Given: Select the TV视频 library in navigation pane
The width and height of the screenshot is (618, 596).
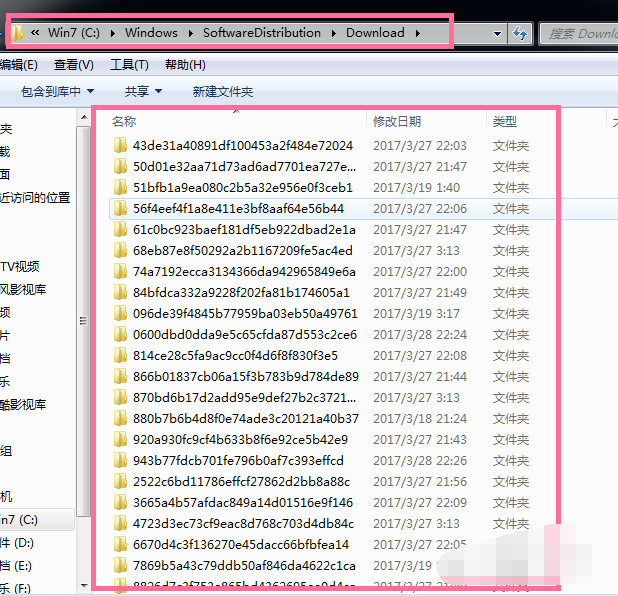Looking at the screenshot, I should 20,266.
